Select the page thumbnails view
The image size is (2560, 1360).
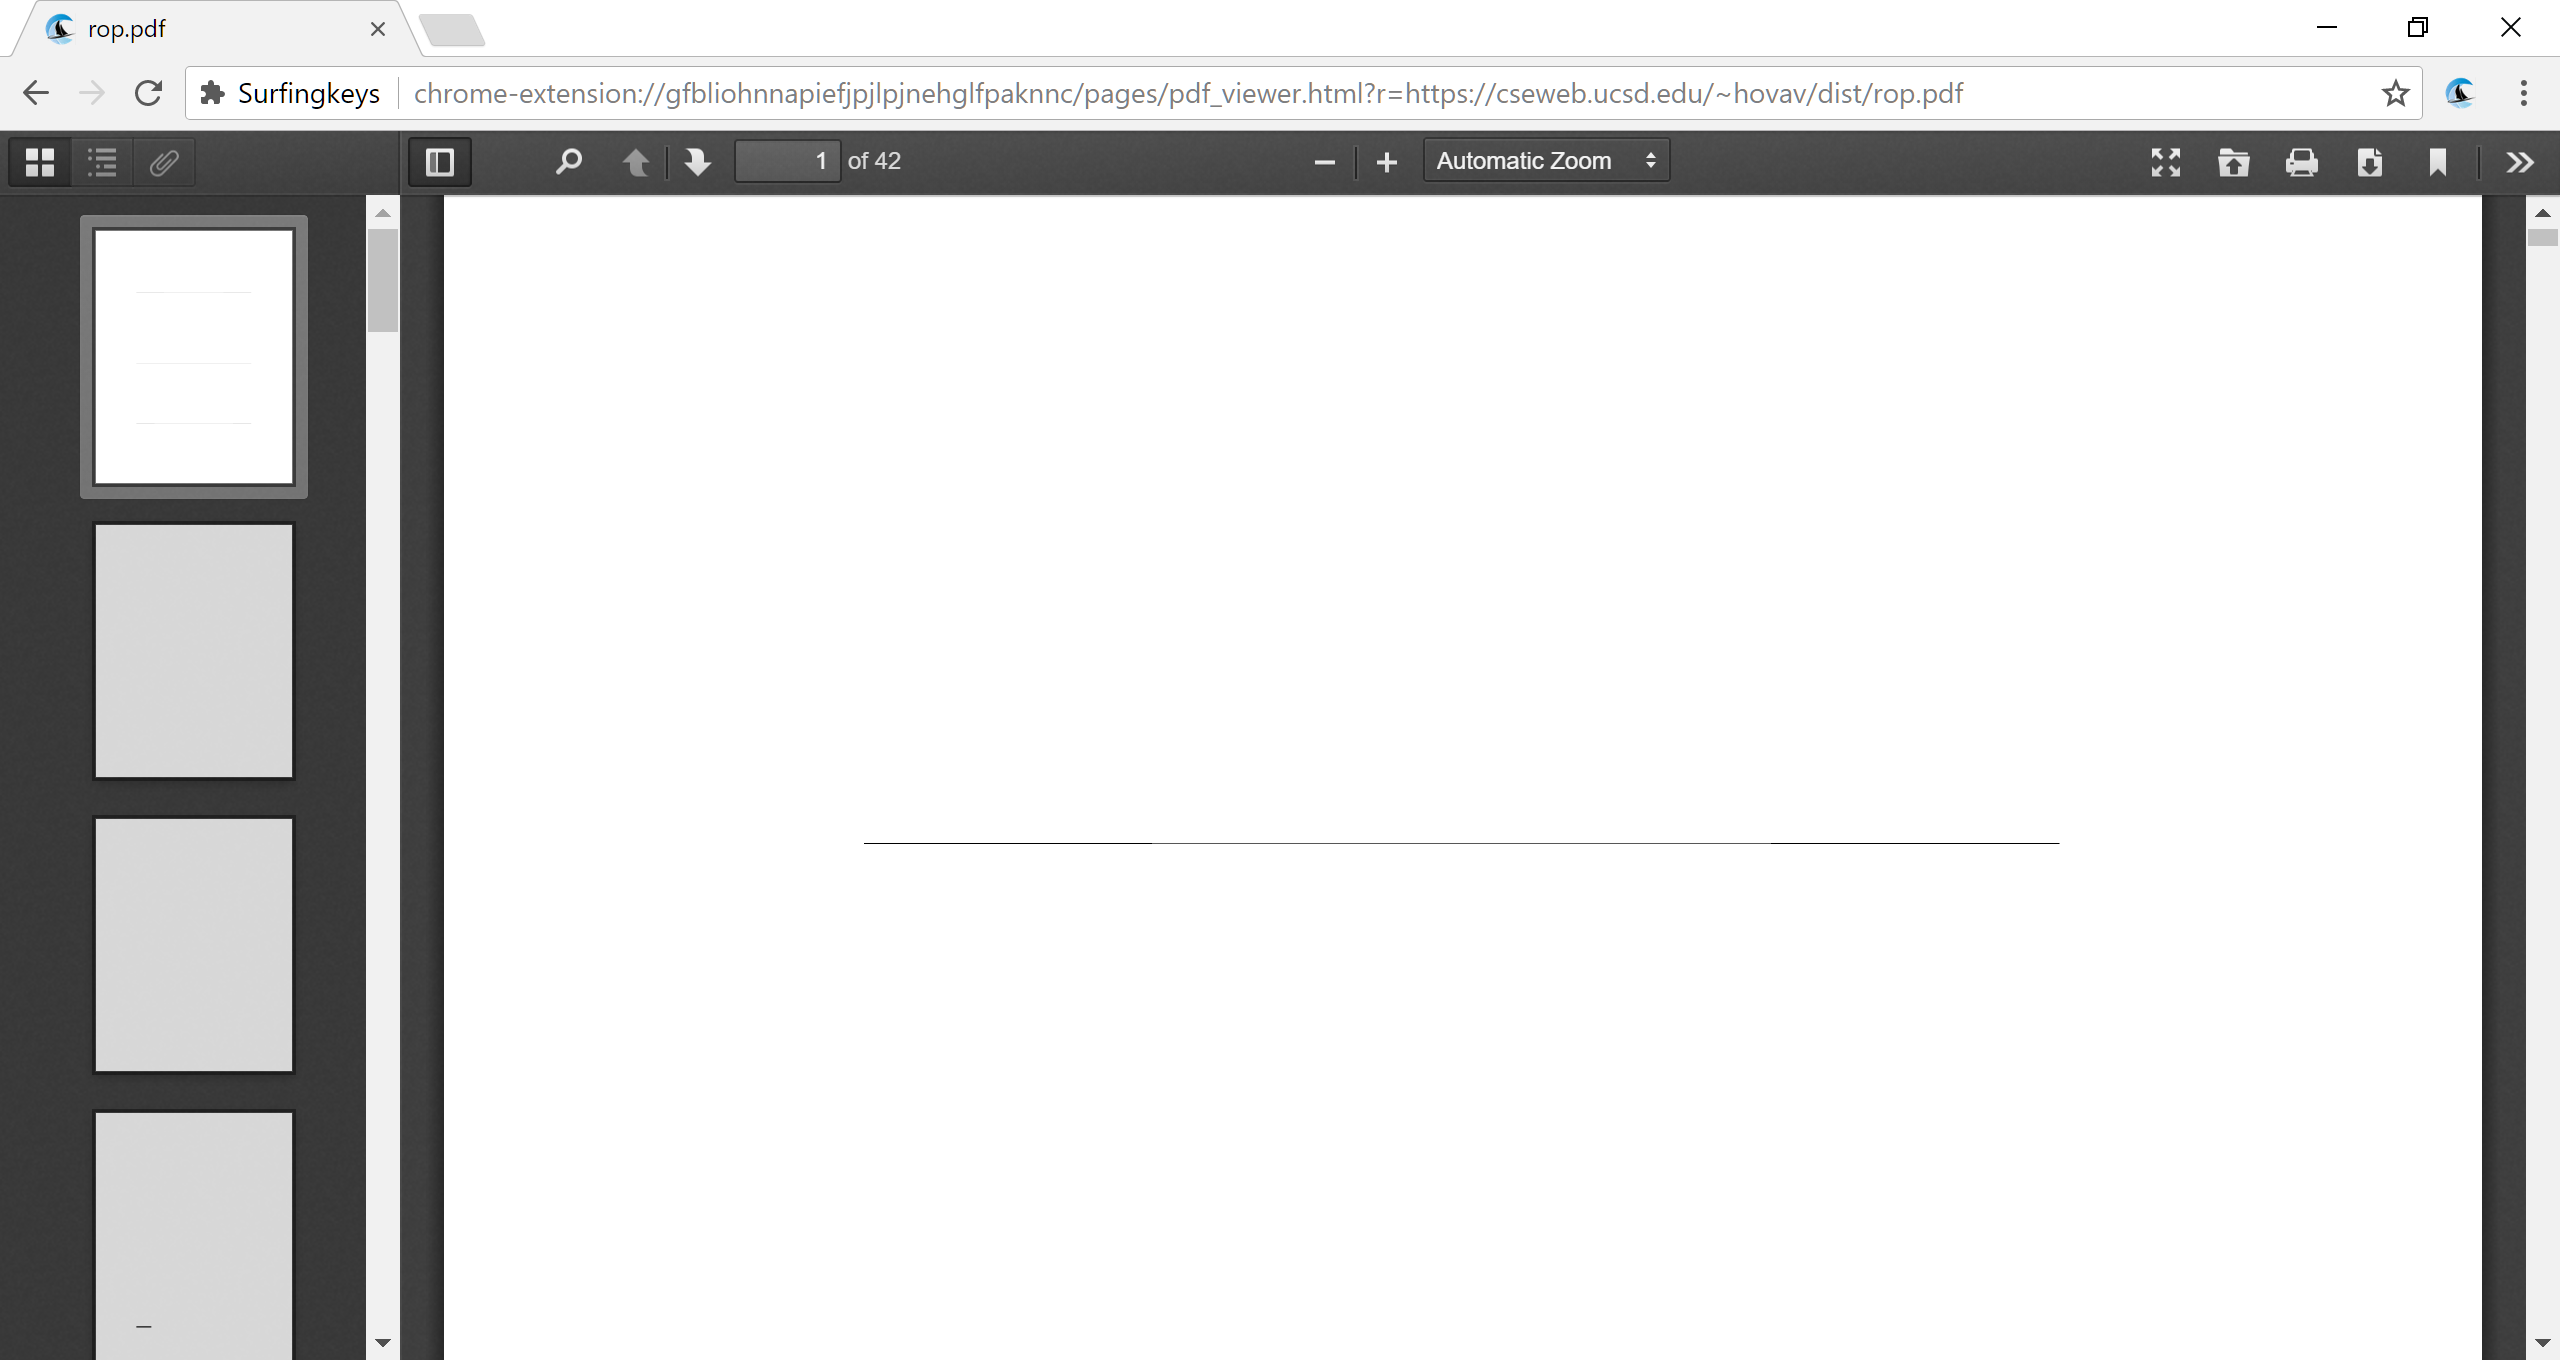tap(39, 161)
